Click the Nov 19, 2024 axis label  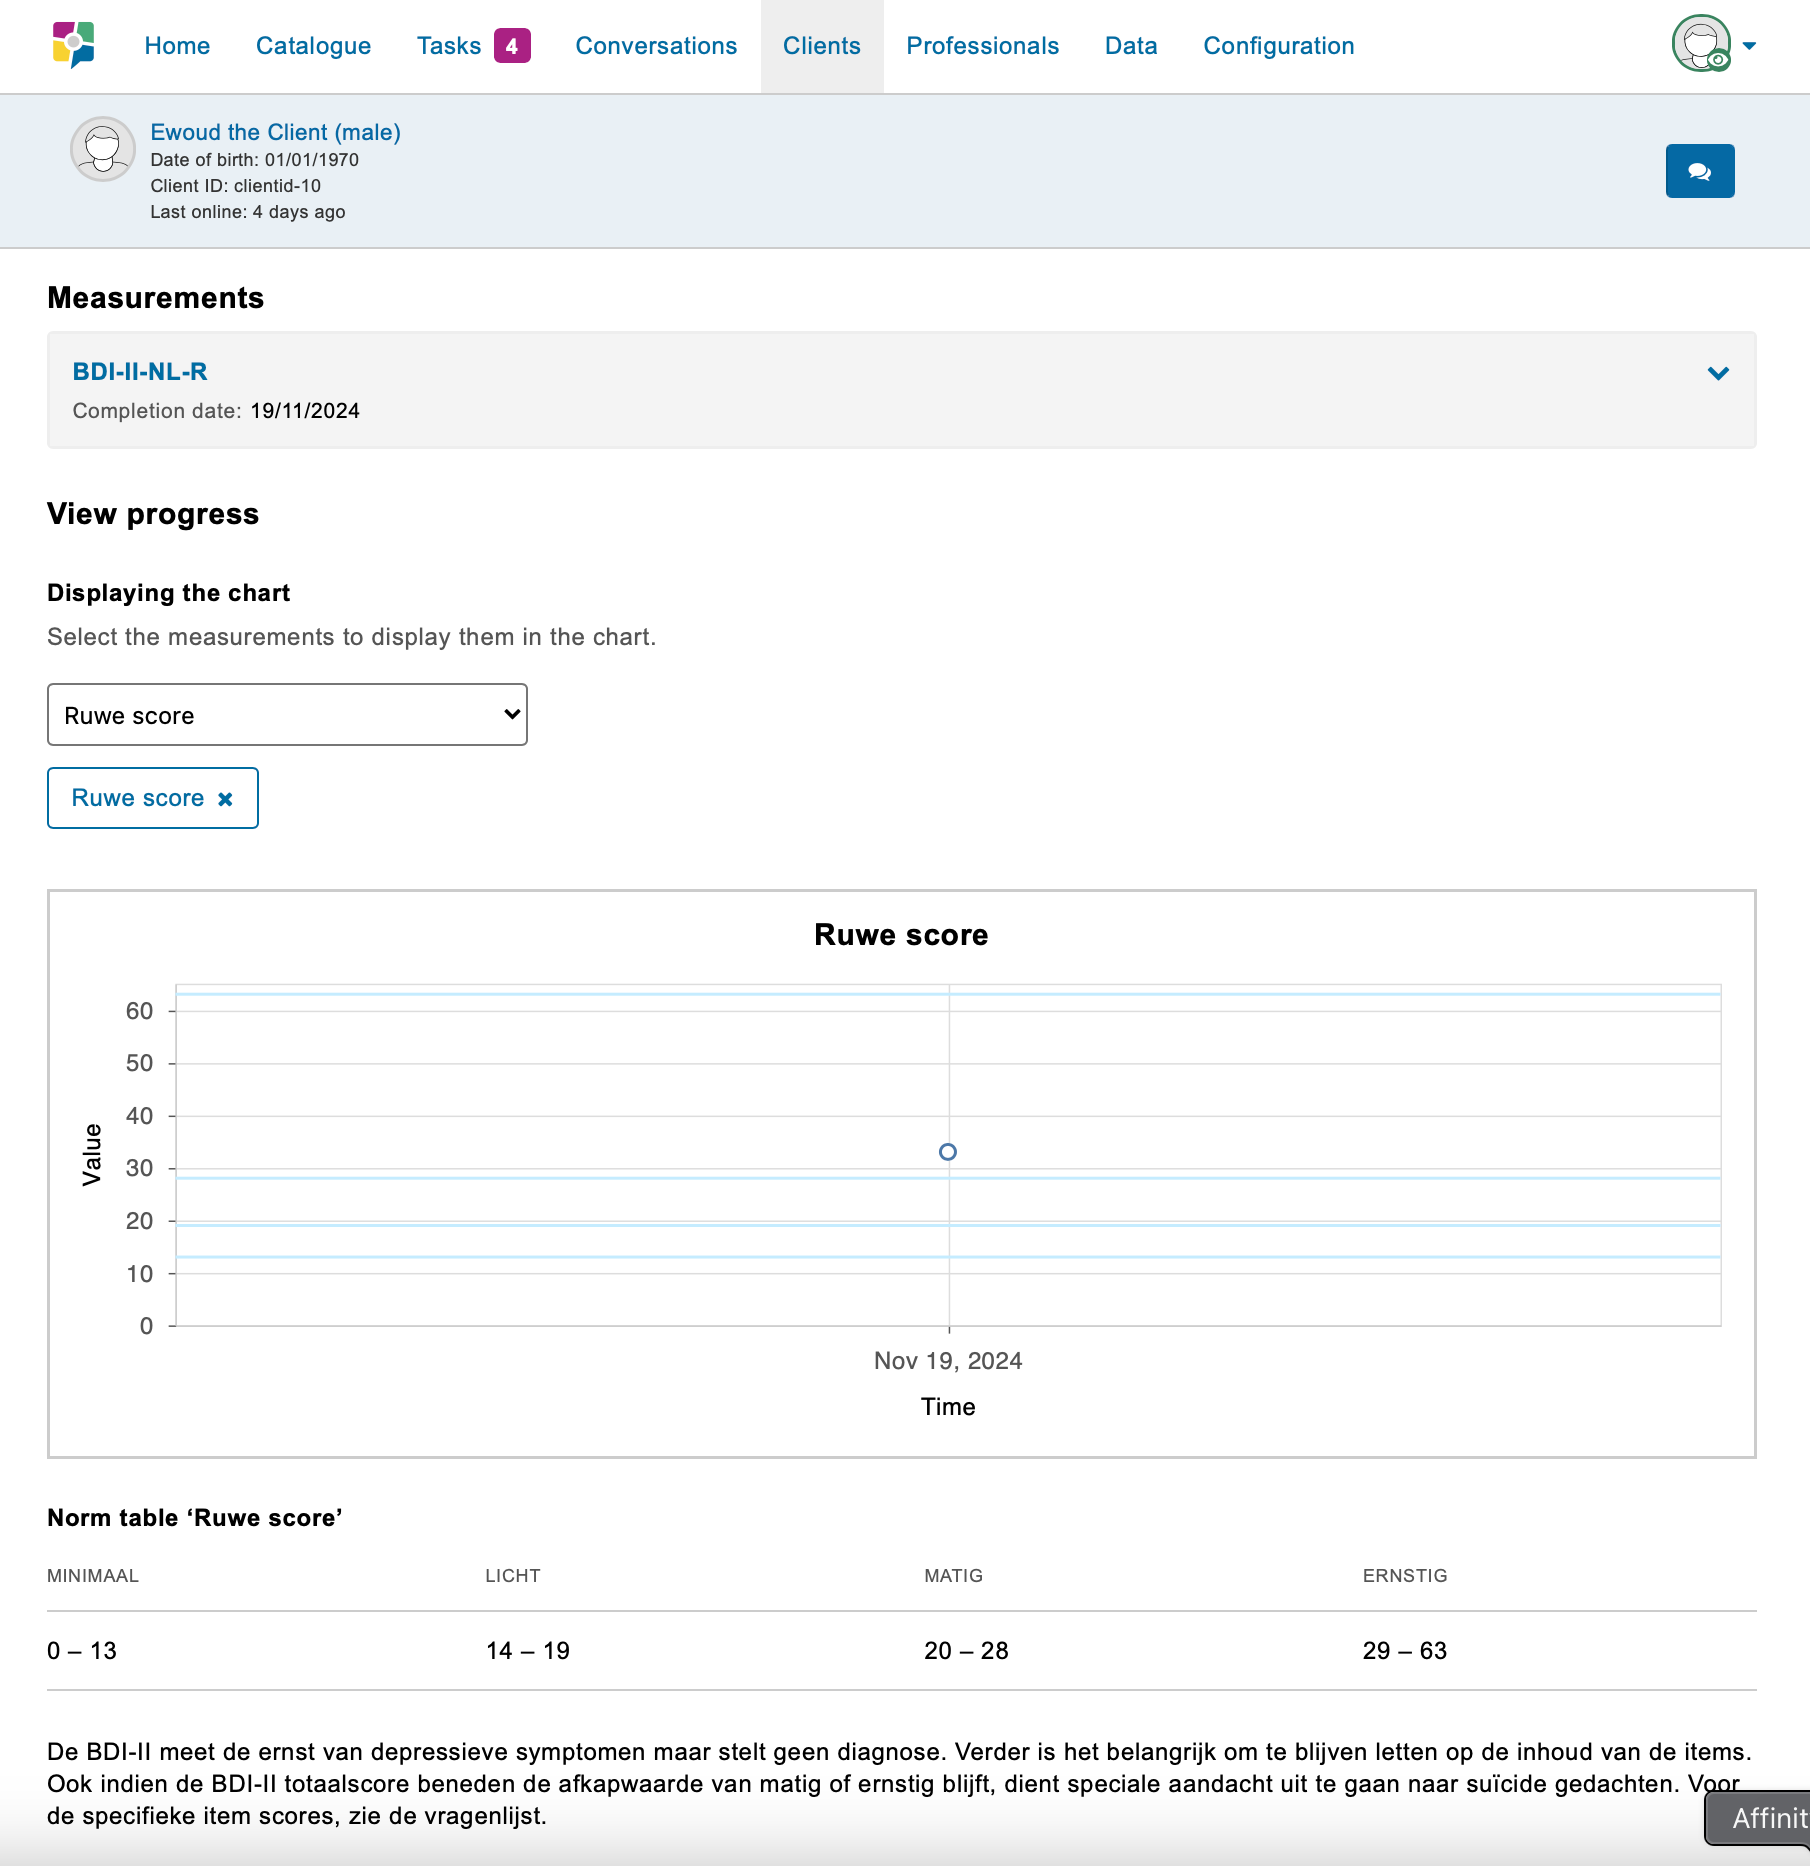tap(948, 1361)
